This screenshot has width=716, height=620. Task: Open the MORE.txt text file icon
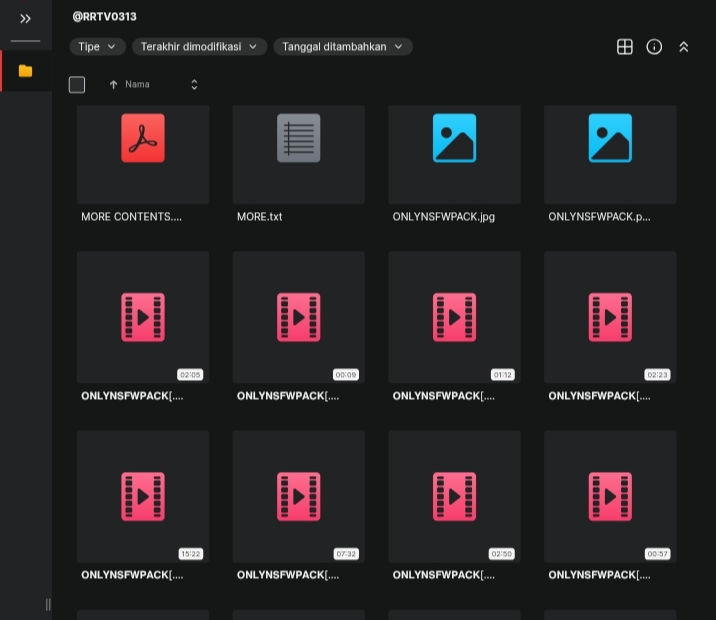point(299,138)
